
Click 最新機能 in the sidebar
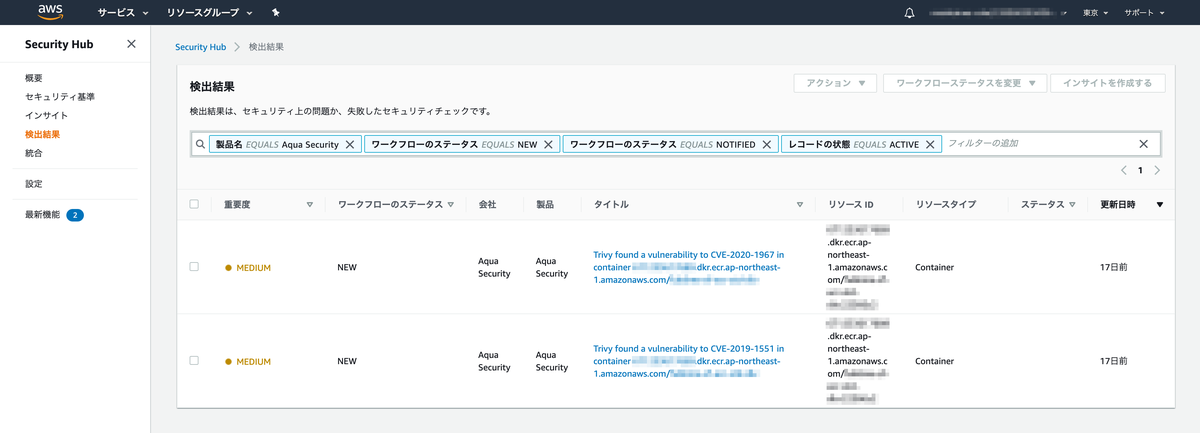(43, 215)
